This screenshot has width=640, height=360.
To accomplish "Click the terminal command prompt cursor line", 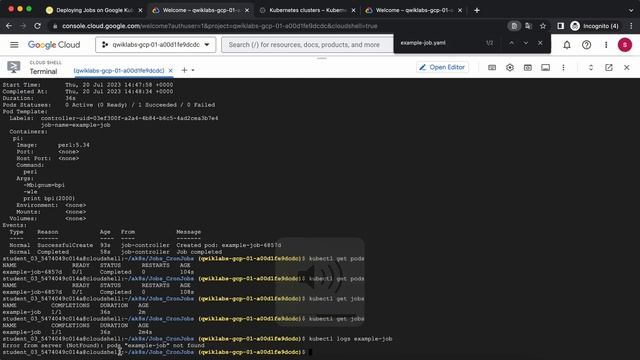I will [157, 352].
